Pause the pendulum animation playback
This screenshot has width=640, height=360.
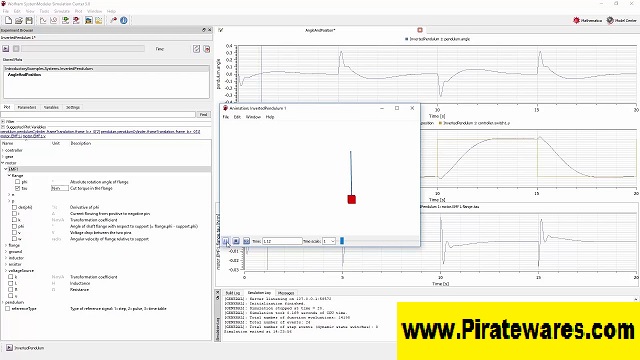pos(225,241)
